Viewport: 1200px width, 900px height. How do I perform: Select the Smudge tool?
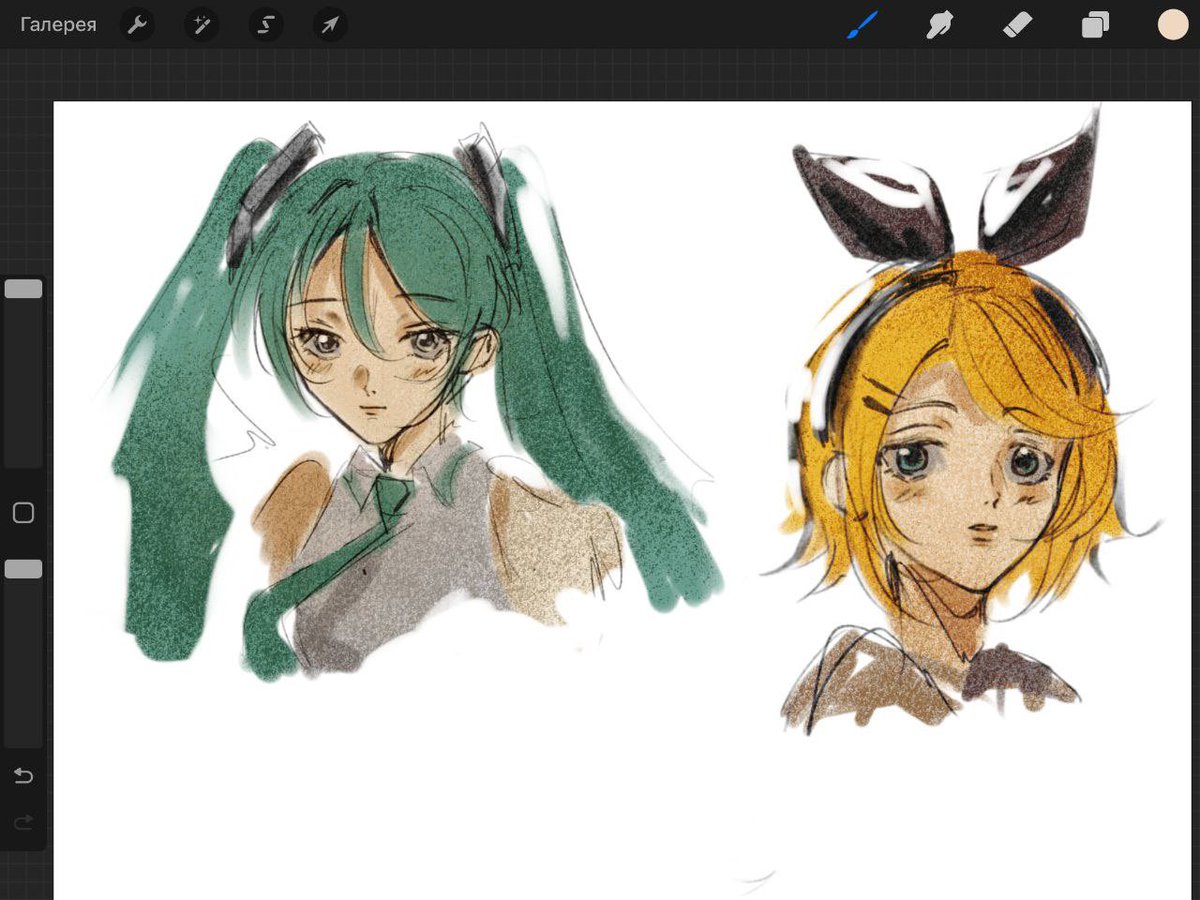point(939,25)
